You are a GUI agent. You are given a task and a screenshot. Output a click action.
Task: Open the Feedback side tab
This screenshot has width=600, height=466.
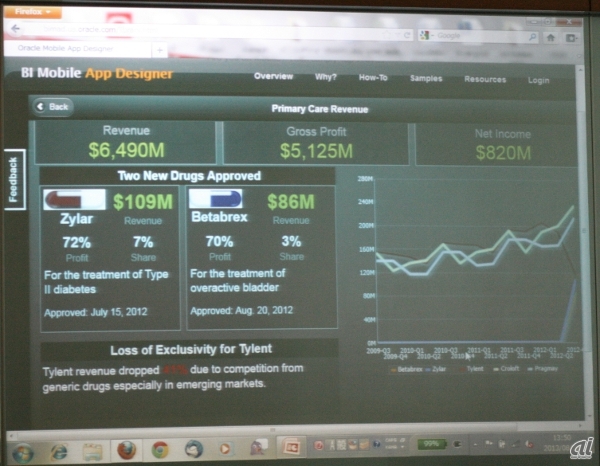14,179
